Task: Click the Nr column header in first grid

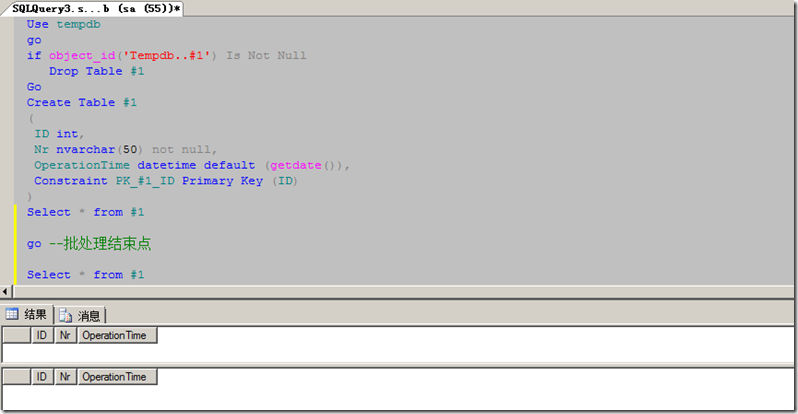Action: pyautogui.click(x=65, y=335)
